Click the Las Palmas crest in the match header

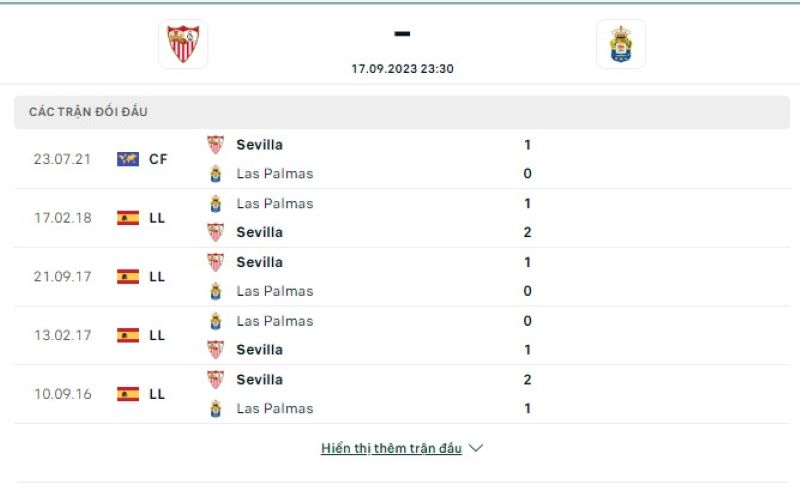[x=620, y=44]
